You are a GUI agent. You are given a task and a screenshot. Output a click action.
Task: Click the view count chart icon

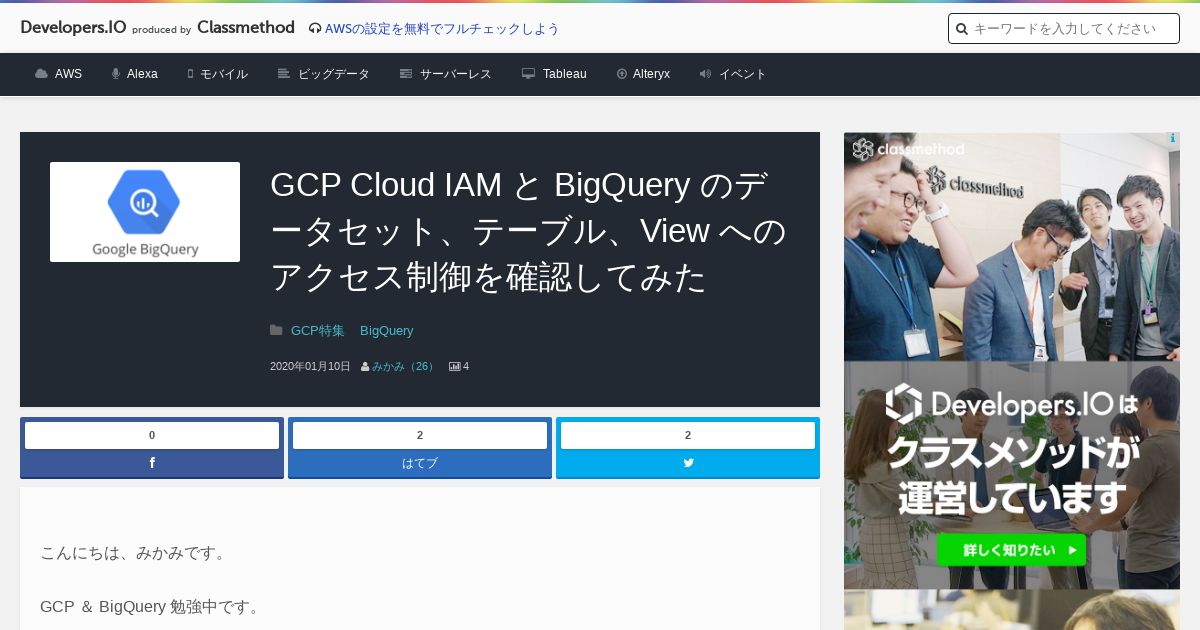click(x=454, y=367)
